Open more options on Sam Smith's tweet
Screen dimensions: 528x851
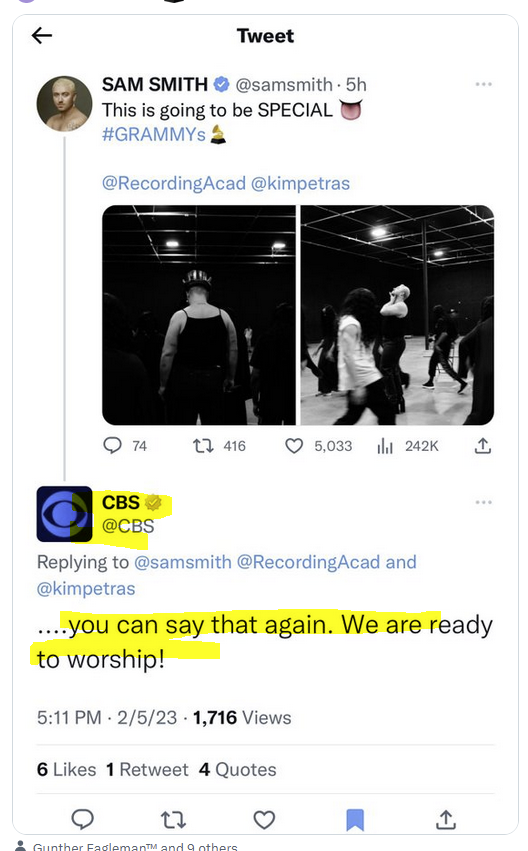pyautogui.click(x=483, y=84)
